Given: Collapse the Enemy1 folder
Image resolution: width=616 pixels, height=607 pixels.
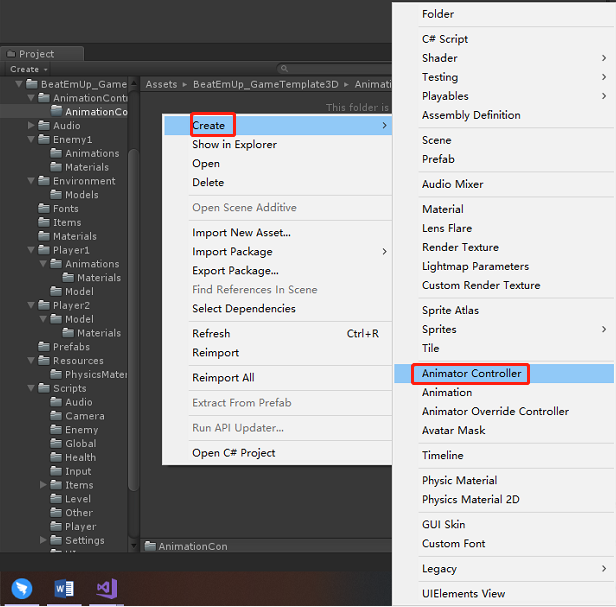Looking at the screenshot, I should [x=31, y=139].
